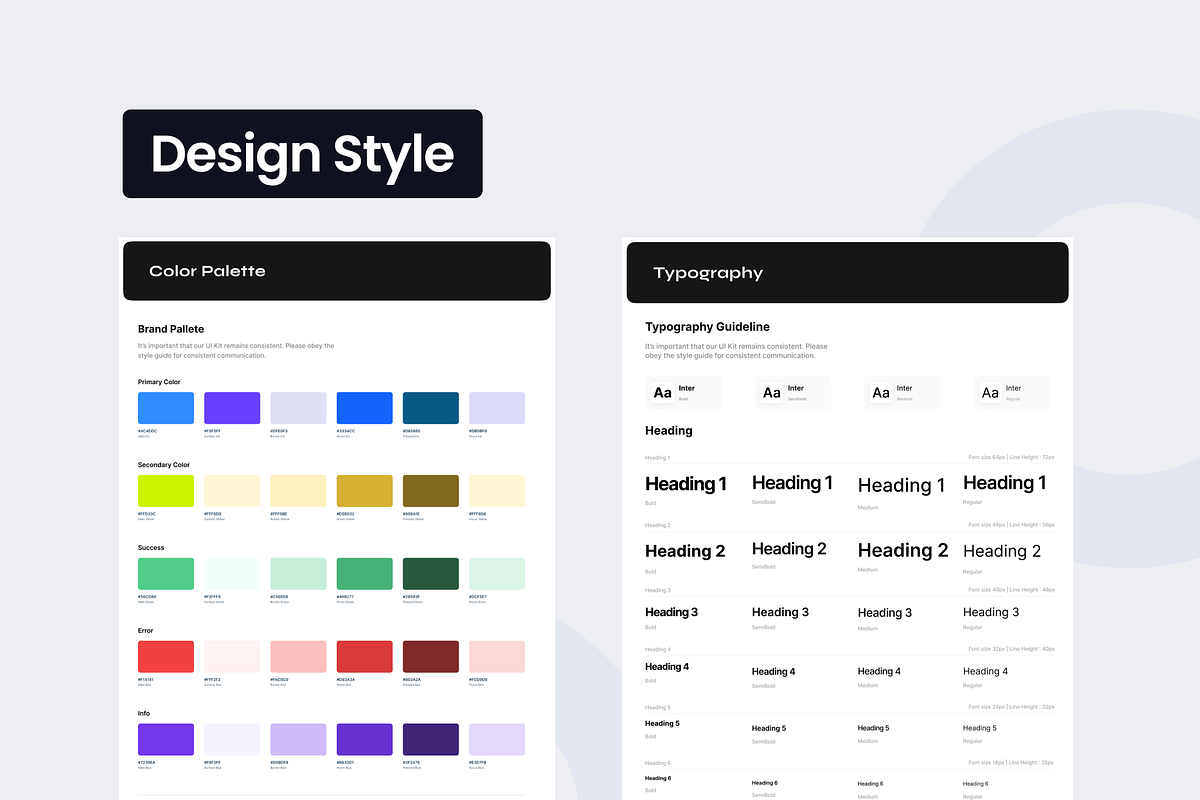The image size is (1200, 800).
Task: Pick the Main red swatch in Error row
Action: pyautogui.click(x=166, y=657)
